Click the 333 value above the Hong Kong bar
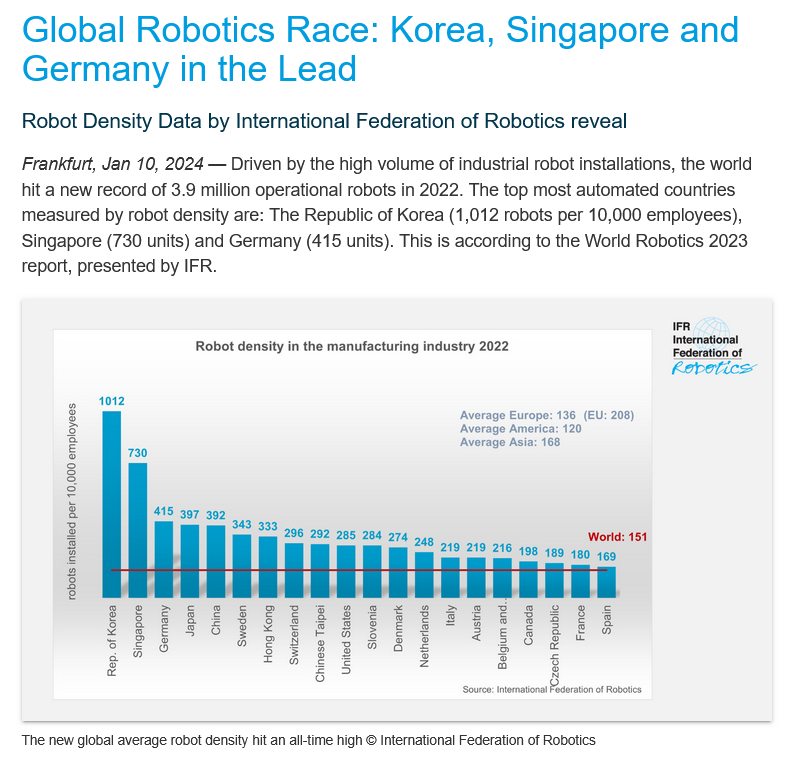The image size is (791, 760). click(x=268, y=526)
